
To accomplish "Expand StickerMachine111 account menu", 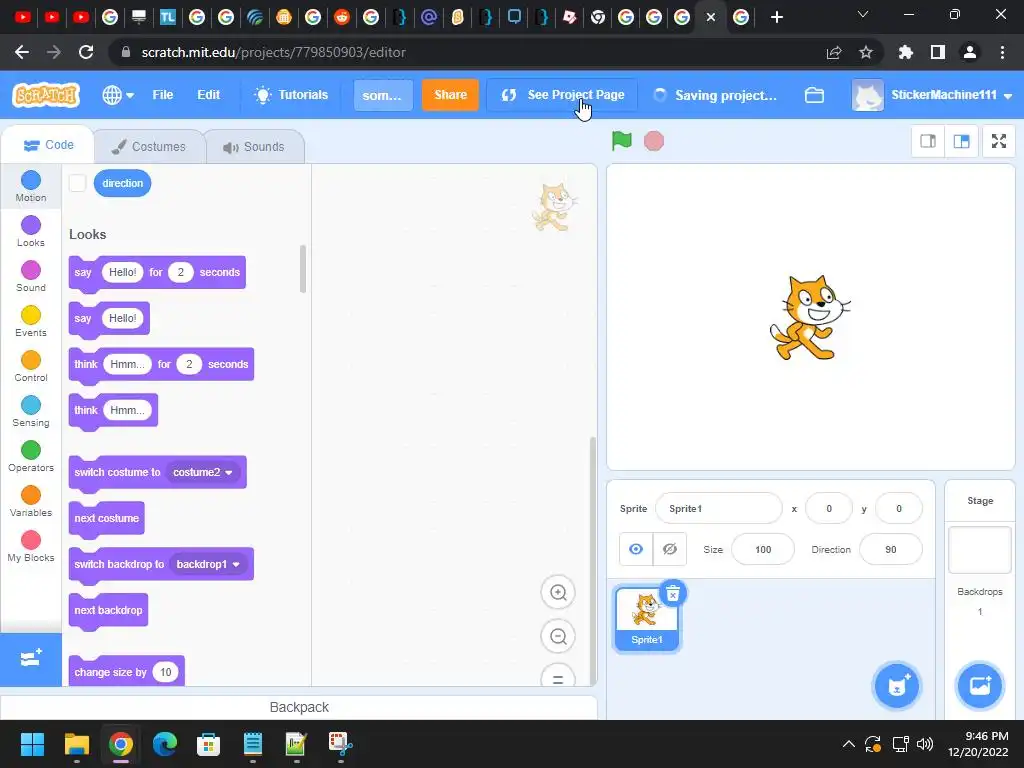I will pos(932,95).
